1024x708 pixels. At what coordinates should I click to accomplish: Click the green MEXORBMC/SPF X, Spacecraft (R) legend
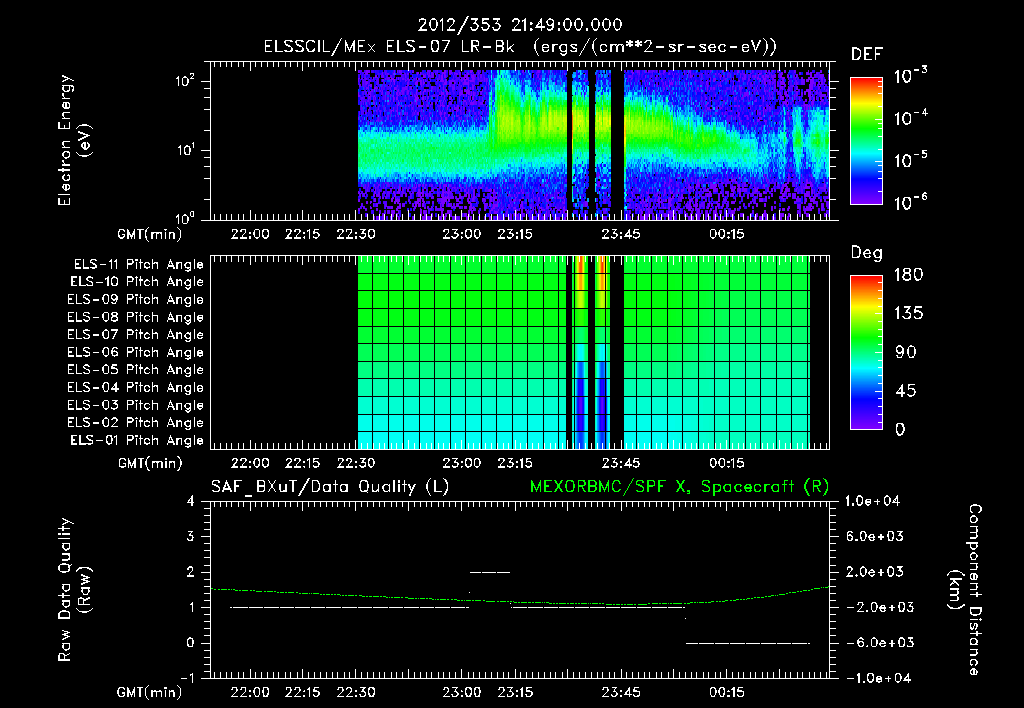(x=679, y=487)
